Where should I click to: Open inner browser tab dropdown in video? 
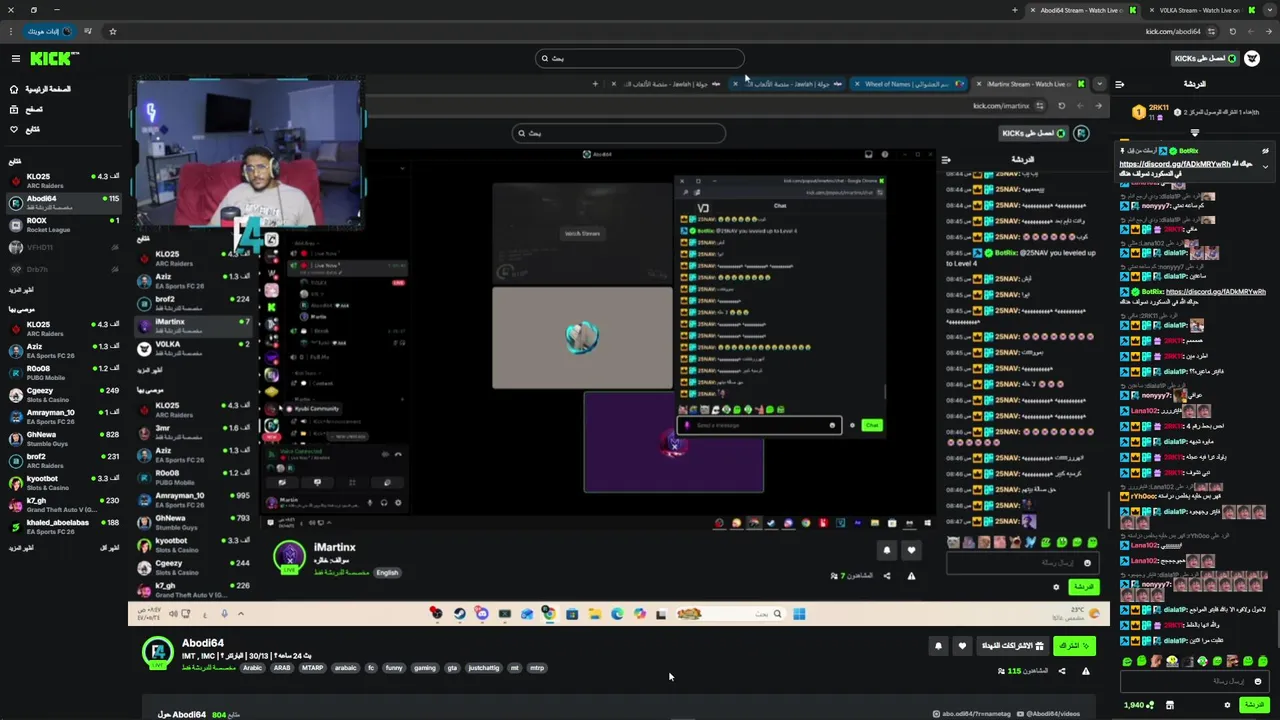[1099, 84]
